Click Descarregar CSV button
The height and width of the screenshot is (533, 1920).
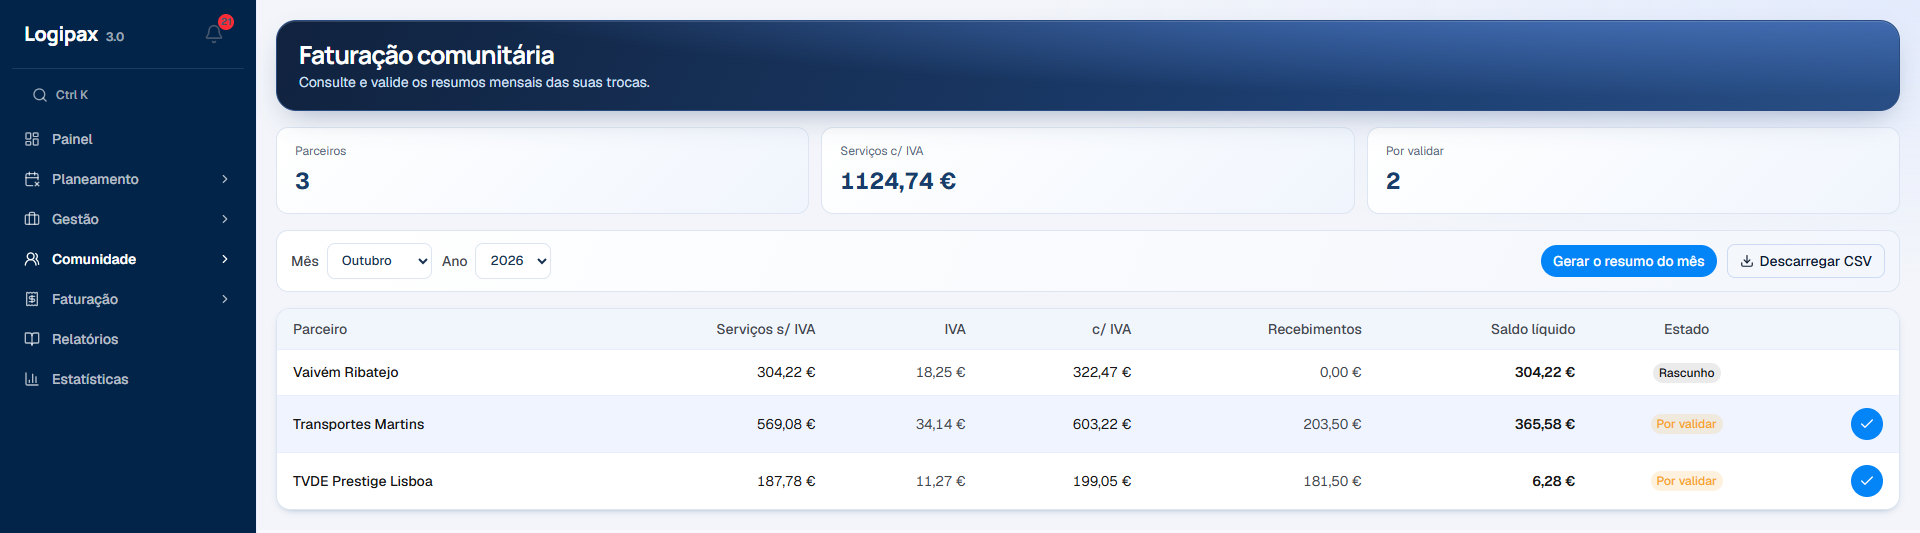(x=1805, y=261)
